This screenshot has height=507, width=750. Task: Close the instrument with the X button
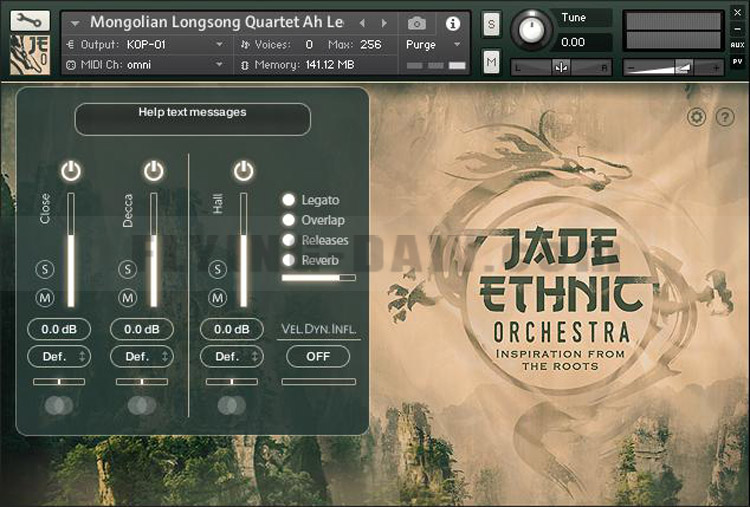pos(738,13)
